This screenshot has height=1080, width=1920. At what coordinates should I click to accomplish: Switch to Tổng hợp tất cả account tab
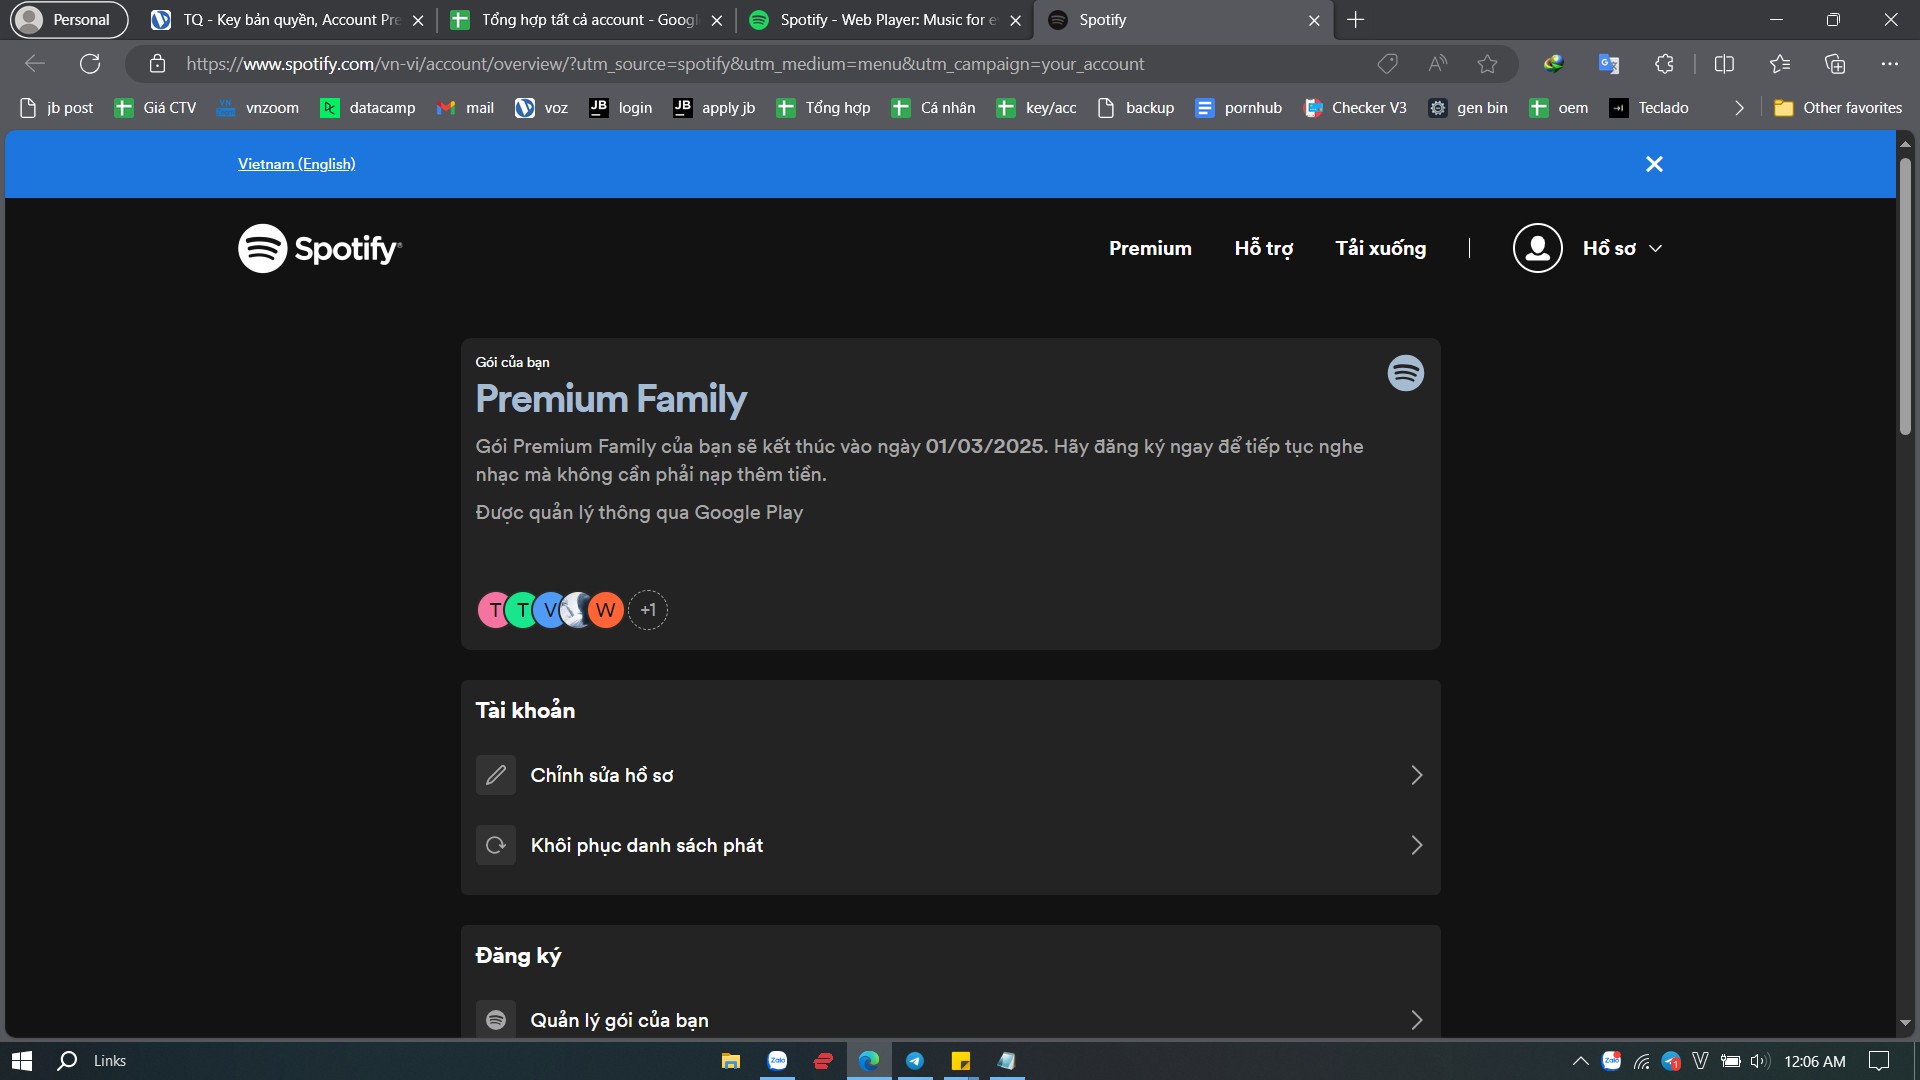coord(587,20)
